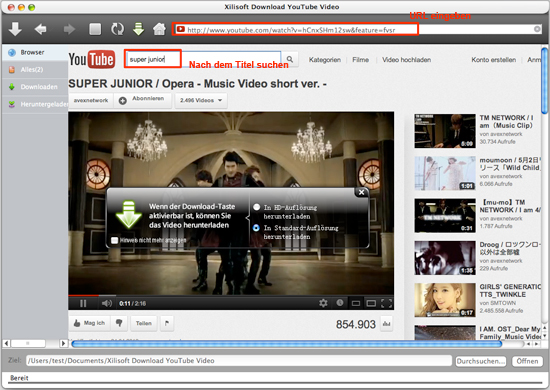Click the plus icon beside Abonnieren
This screenshot has height=390, width=550.
pos(122,101)
